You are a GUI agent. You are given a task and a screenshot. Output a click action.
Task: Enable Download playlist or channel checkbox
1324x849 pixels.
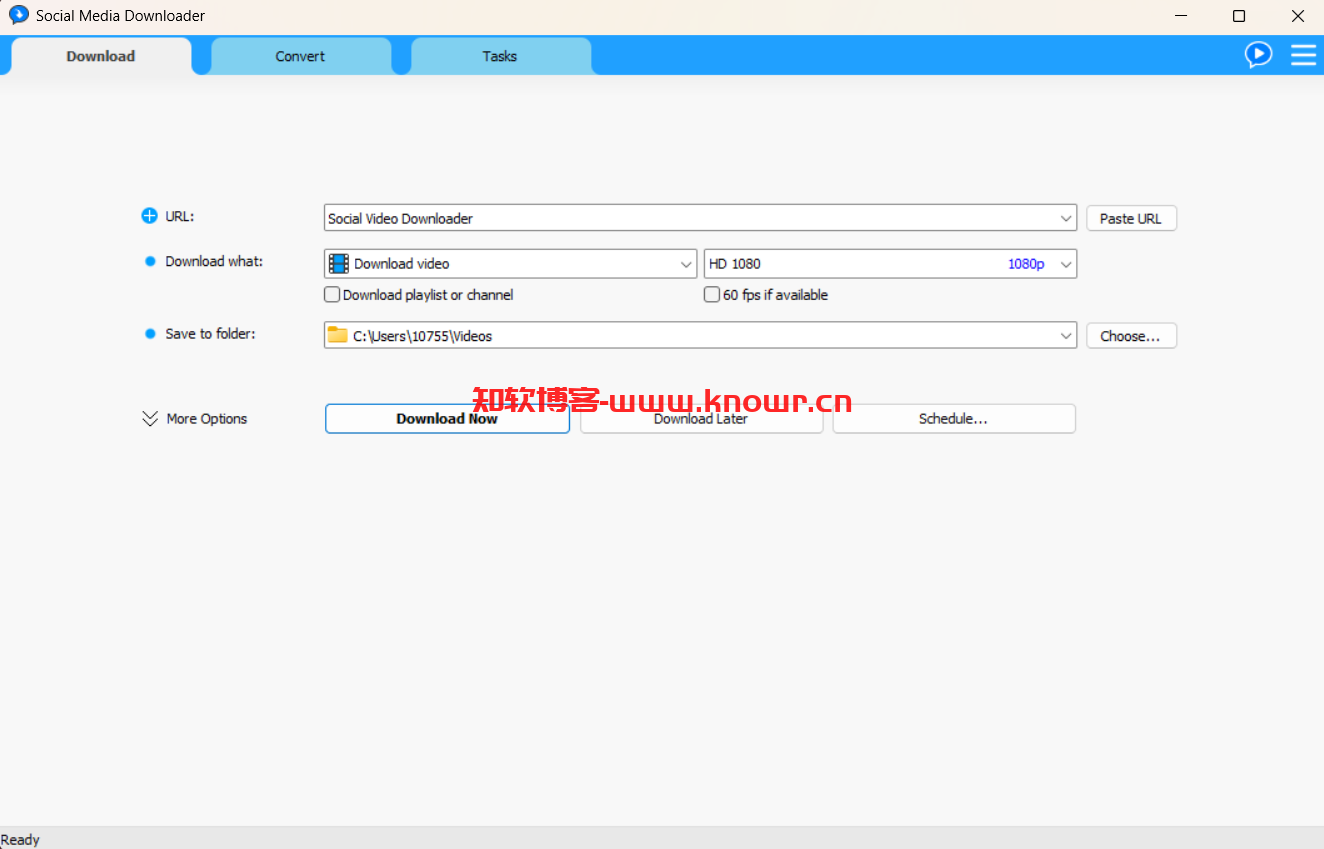click(x=332, y=295)
